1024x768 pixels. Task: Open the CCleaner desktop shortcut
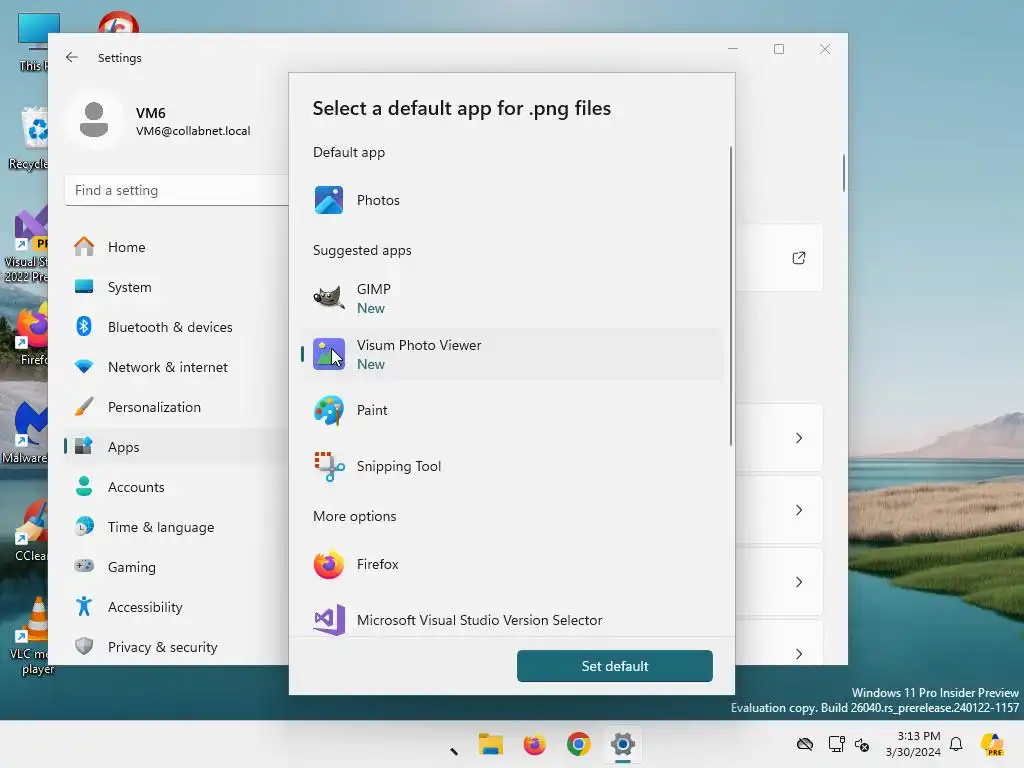pos(30,530)
